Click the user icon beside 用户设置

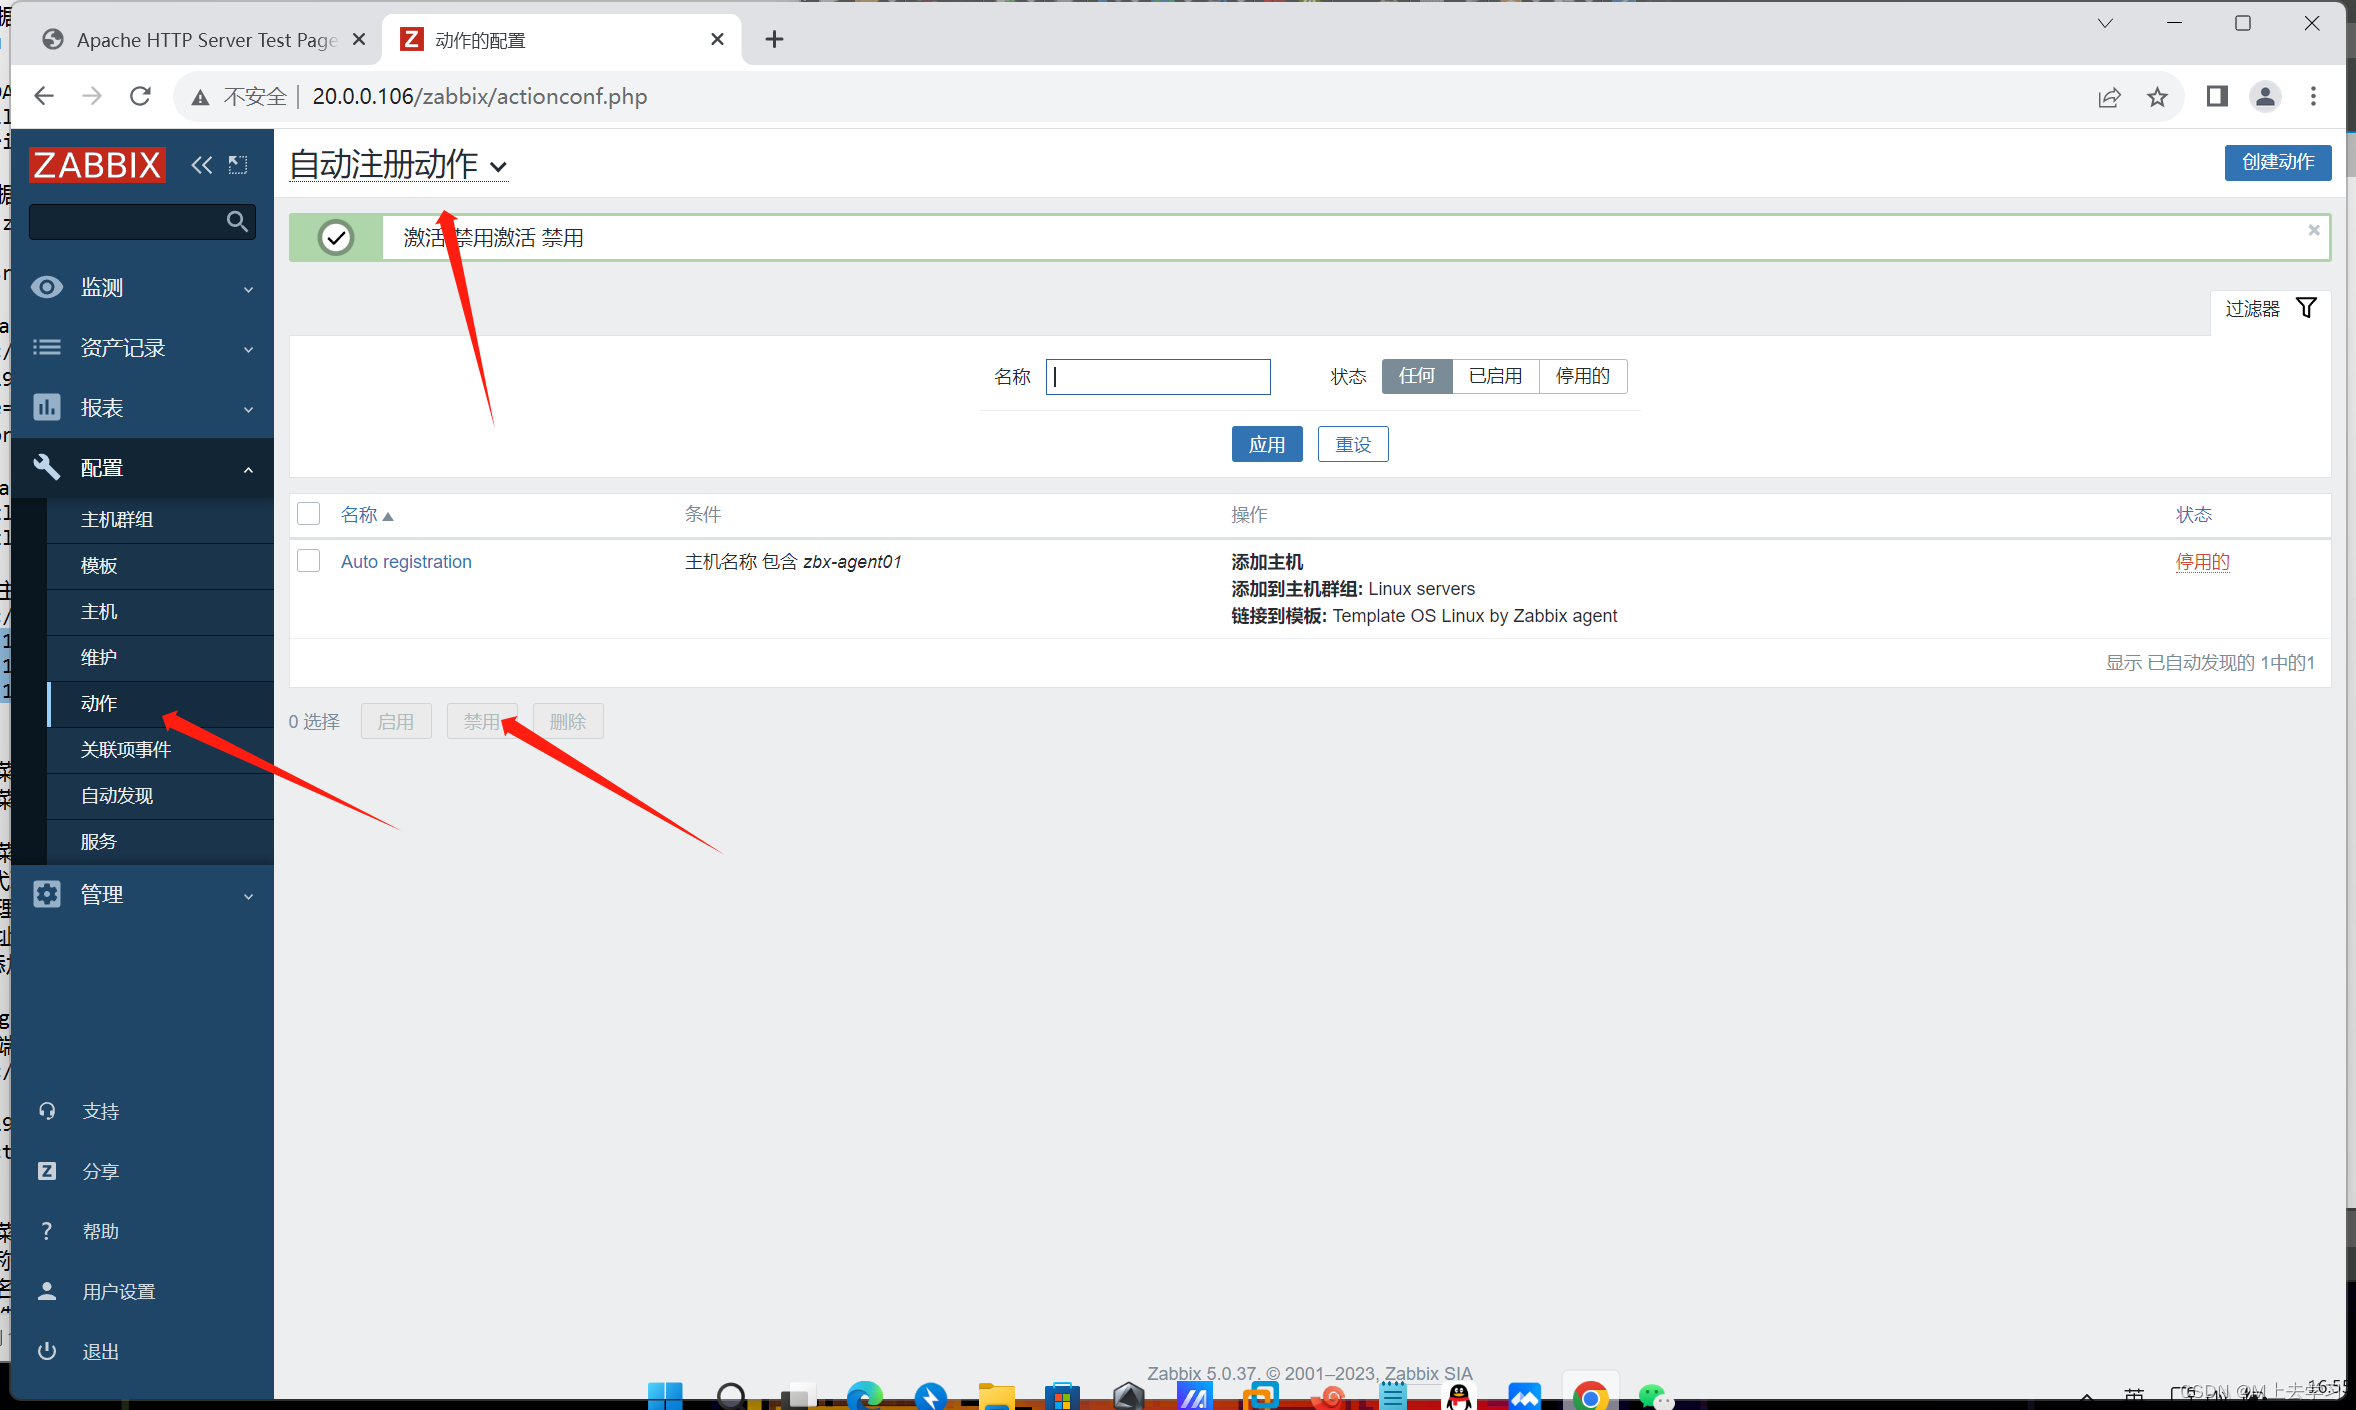47,1291
